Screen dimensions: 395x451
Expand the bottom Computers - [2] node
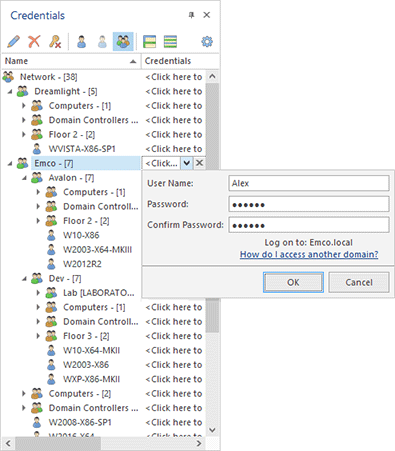(x=24, y=394)
